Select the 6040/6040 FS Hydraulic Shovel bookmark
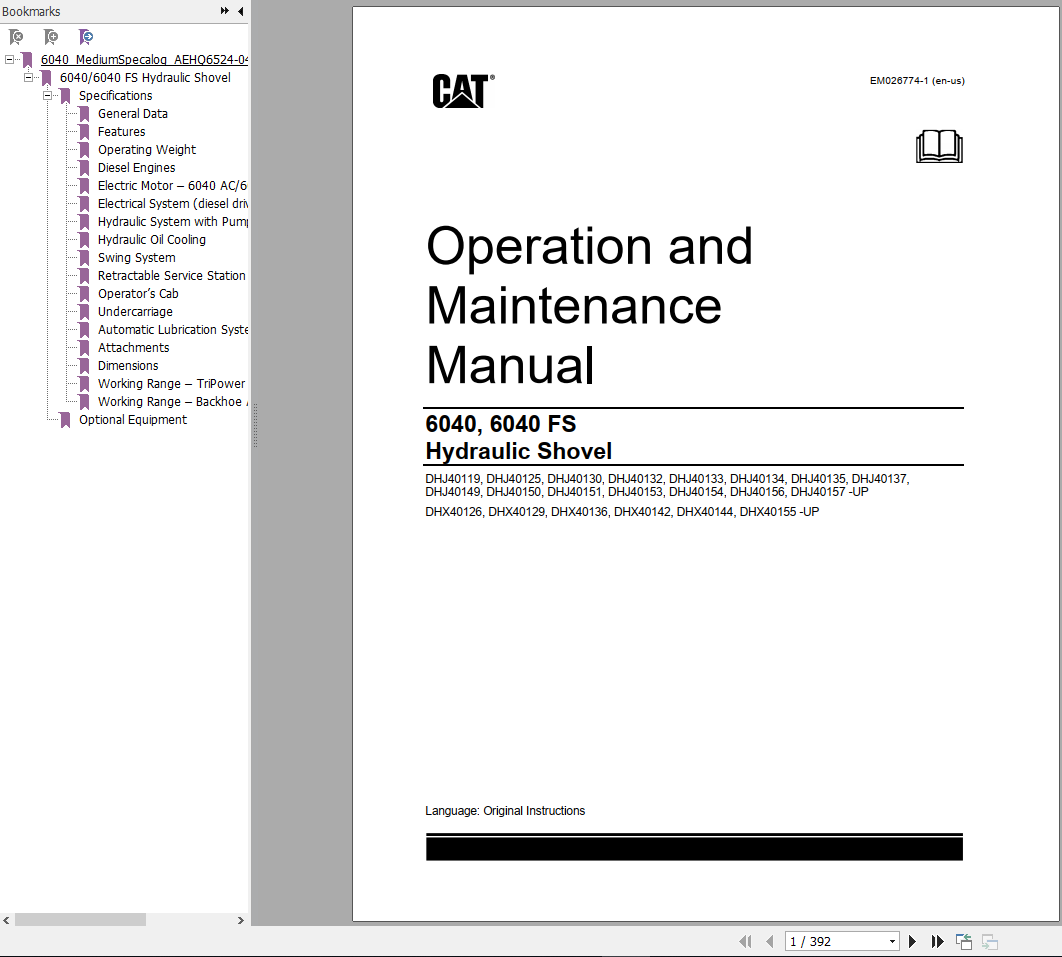Image resolution: width=1062 pixels, height=957 pixels. tap(145, 78)
